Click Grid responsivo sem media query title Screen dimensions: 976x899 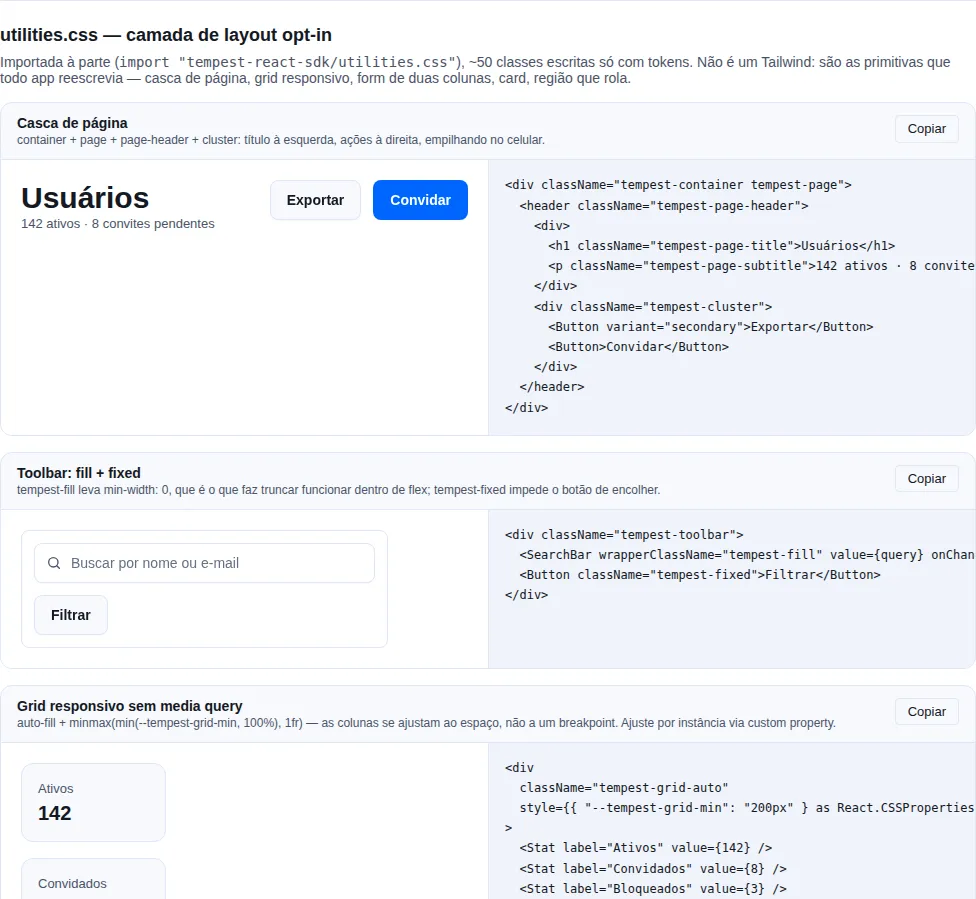click(129, 706)
